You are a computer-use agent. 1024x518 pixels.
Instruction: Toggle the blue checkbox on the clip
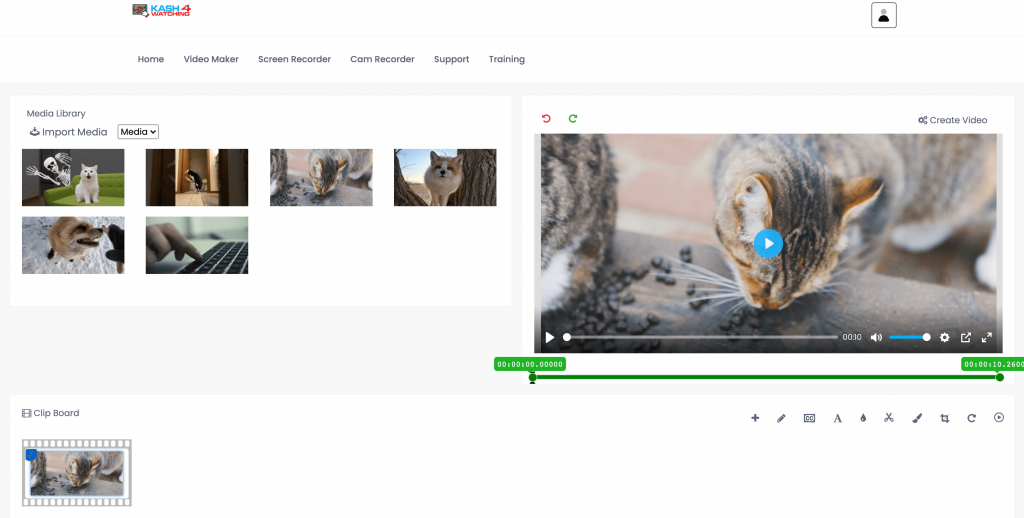click(x=31, y=455)
